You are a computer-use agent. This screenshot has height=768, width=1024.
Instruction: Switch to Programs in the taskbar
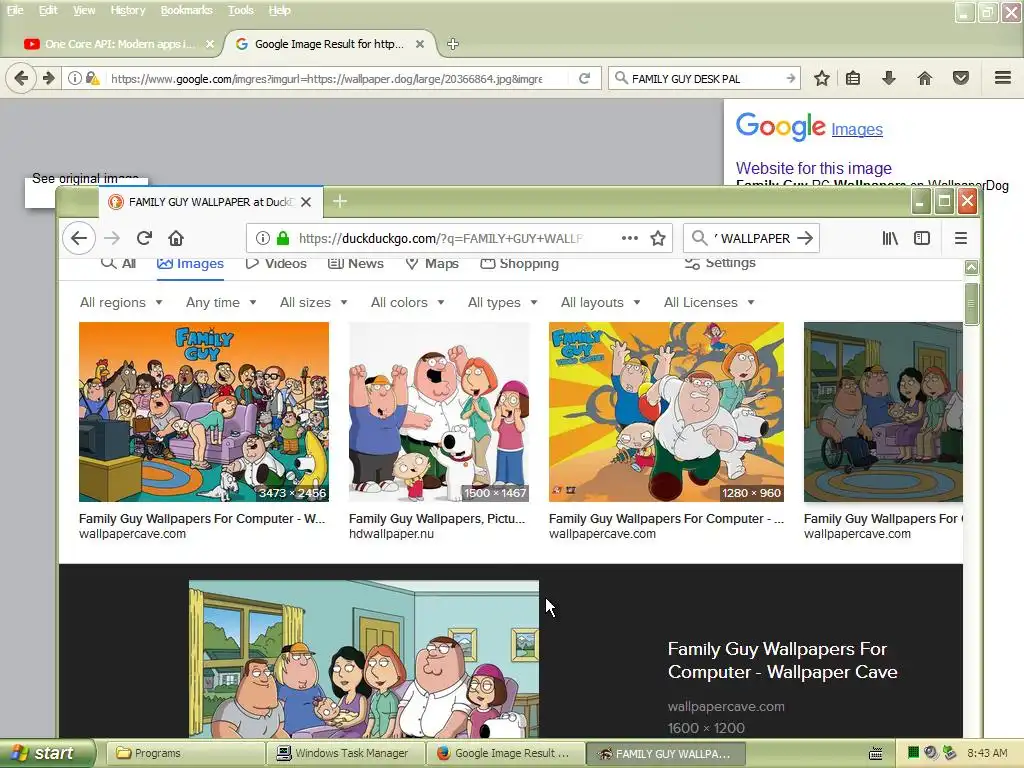[x=185, y=753]
